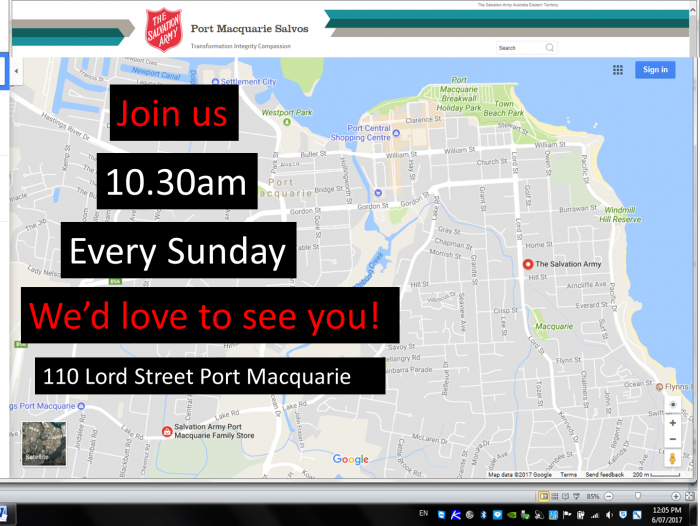Screen dimensions: 700x526
Task: Open the Google apps grid icon
Action: click(x=618, y=70)
